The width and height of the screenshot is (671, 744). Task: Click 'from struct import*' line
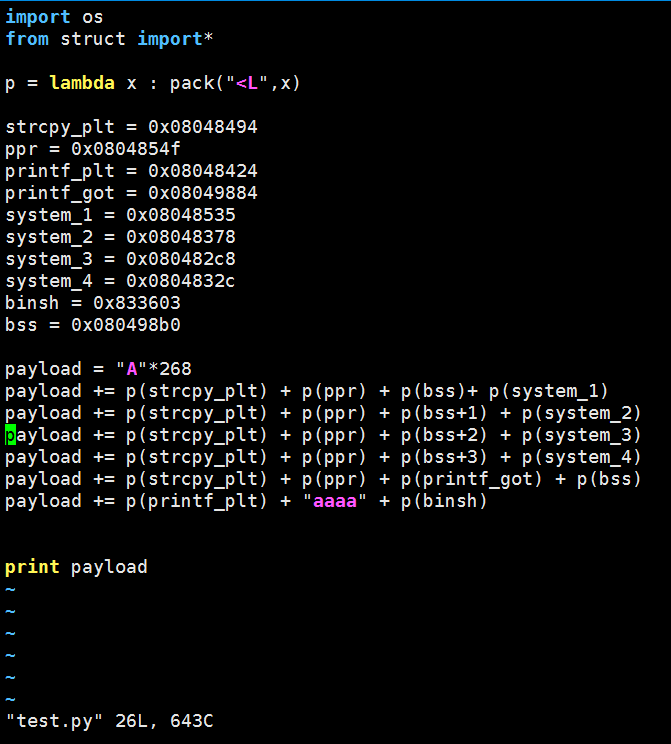(109, 39)
